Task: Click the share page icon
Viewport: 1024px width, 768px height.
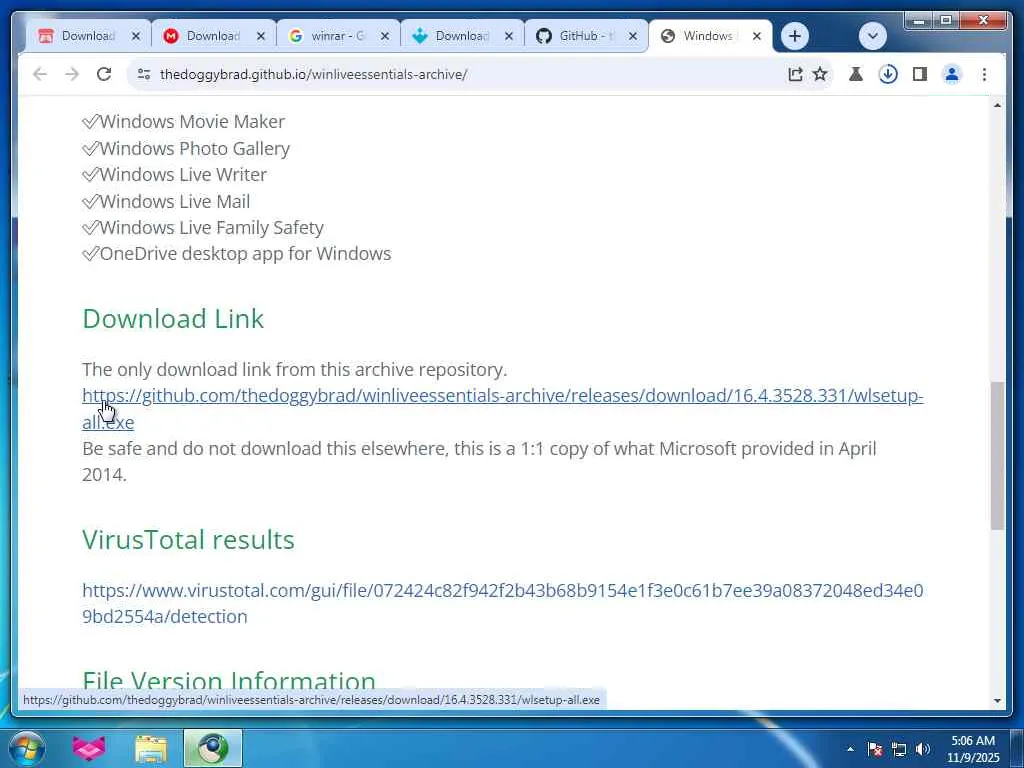Action: pyautogui.click(x=795, y=74)
